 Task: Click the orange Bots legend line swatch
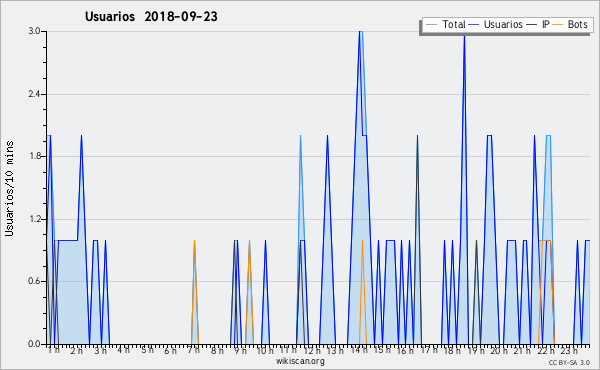(x=558, y=25)
